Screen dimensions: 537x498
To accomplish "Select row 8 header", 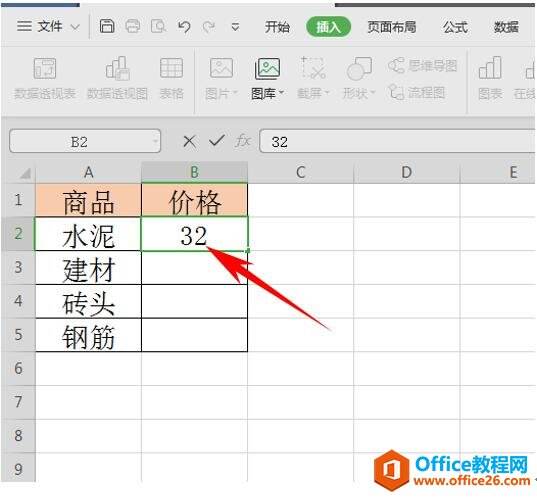I will click(x=18, y=436).
